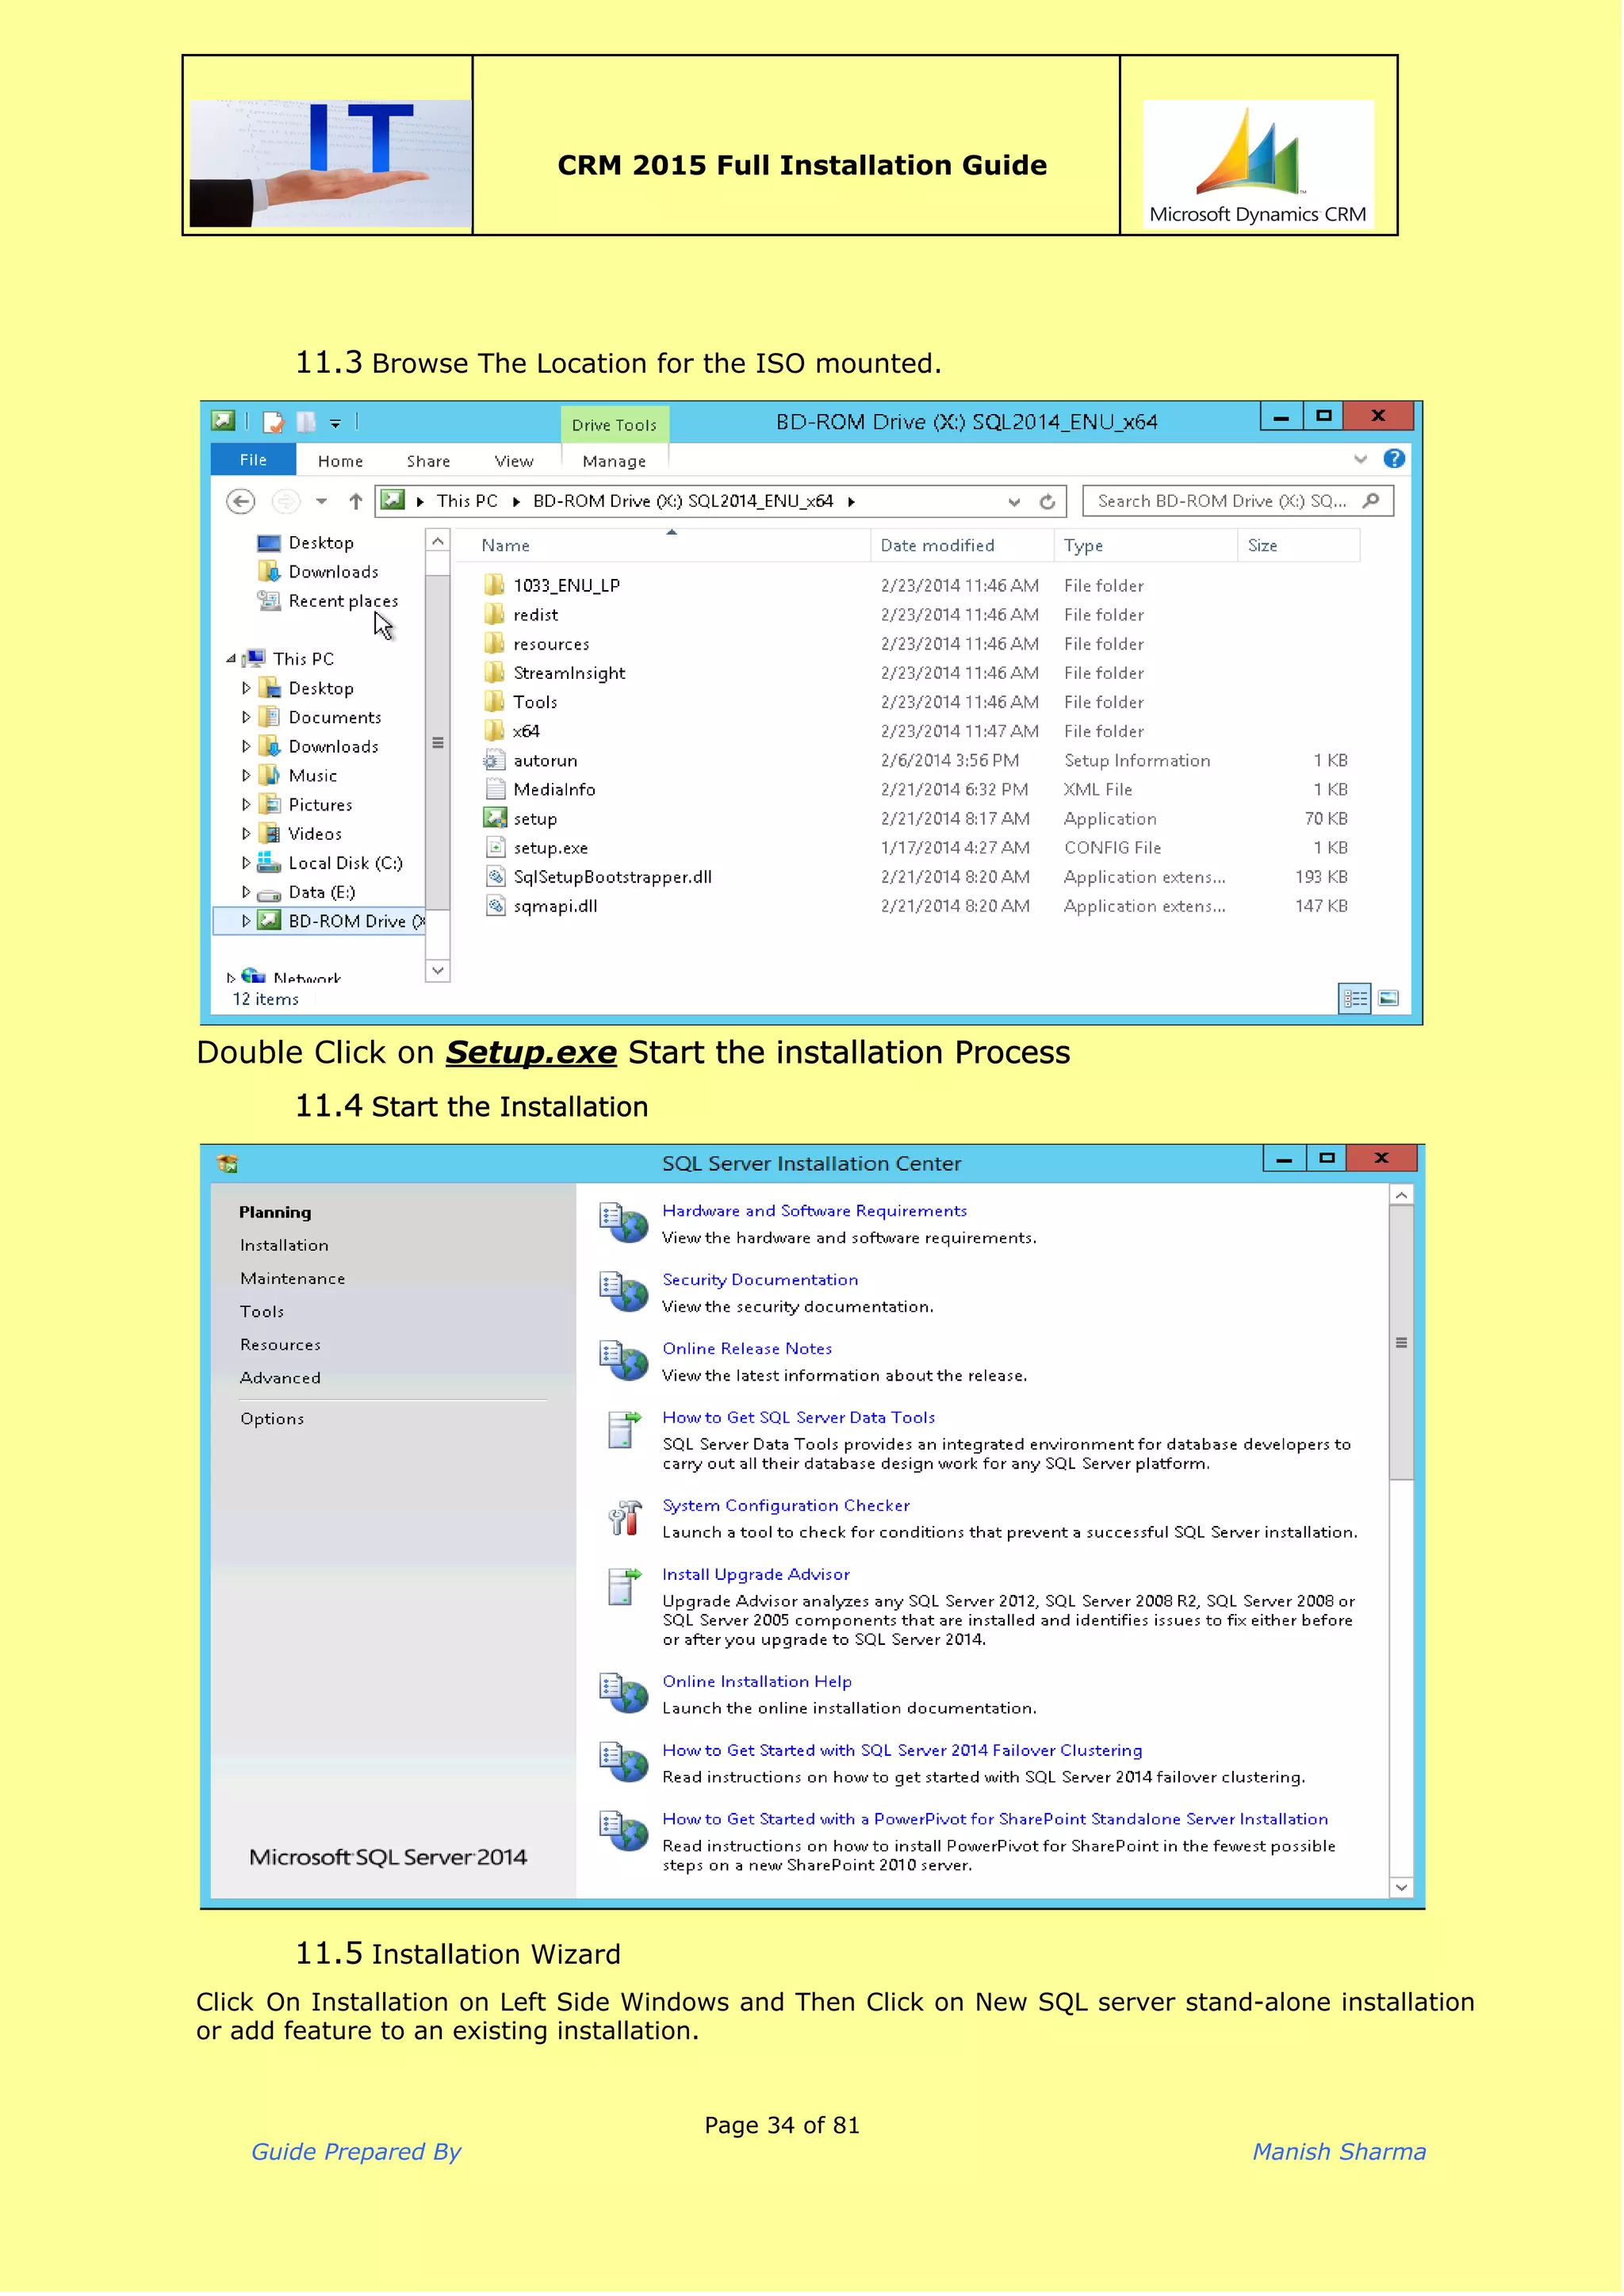
Task: Open the Security Documentation link
Action: click(x=760, y=1280)
